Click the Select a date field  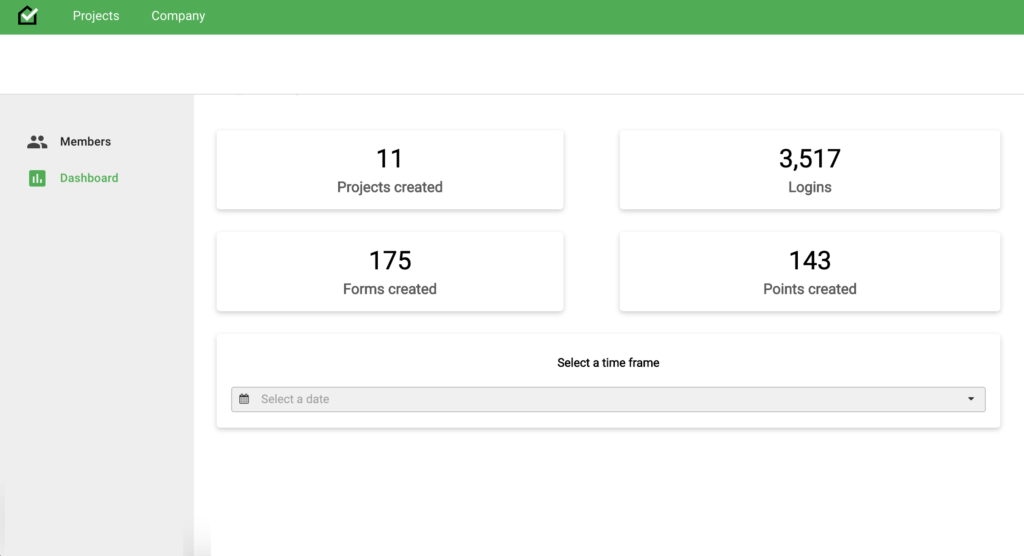[608, 399]
